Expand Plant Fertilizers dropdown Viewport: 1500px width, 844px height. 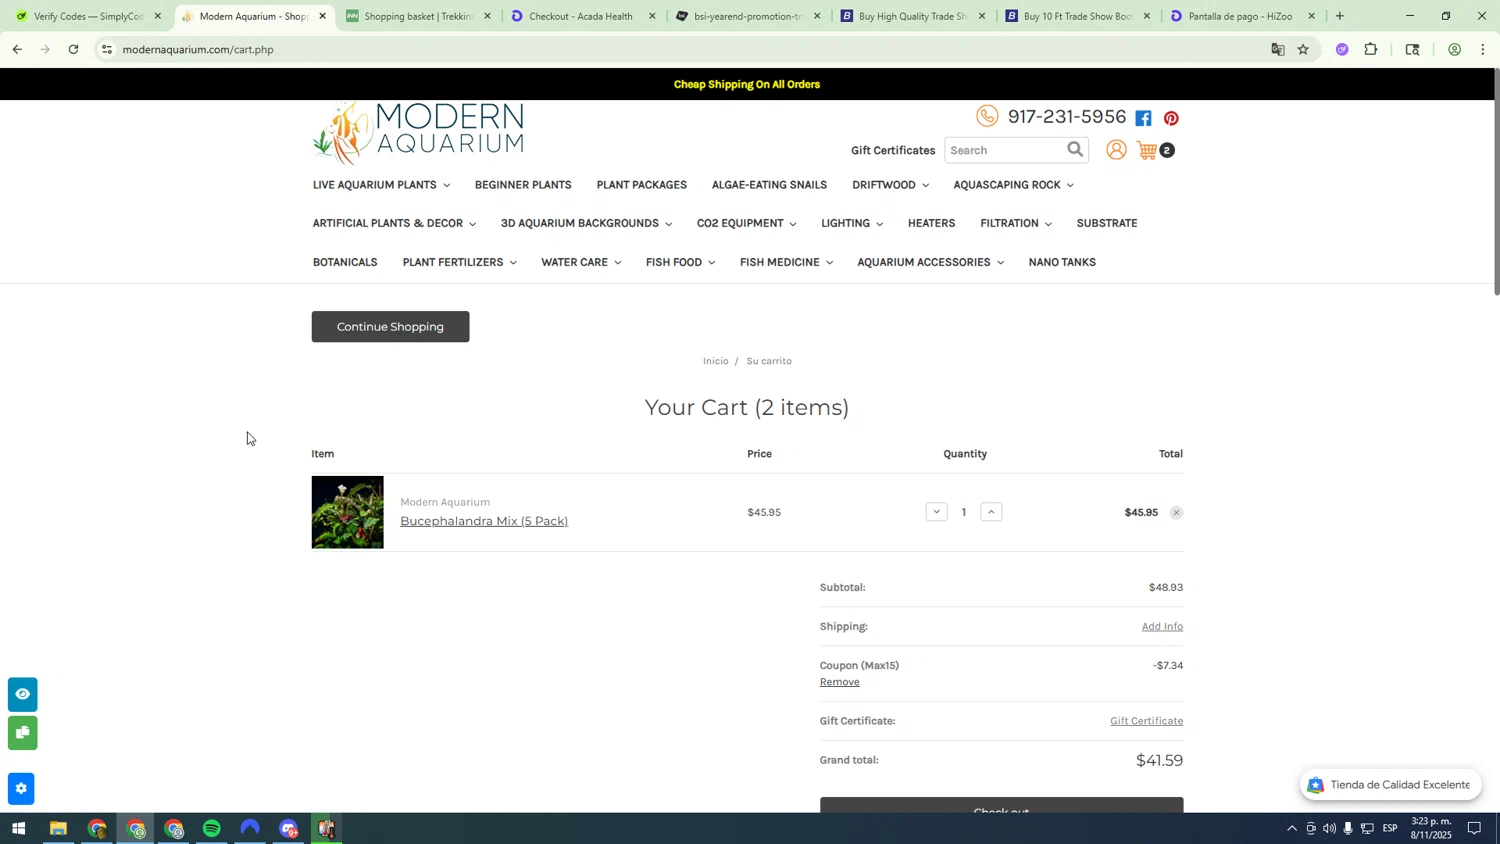tap(459, 262)
